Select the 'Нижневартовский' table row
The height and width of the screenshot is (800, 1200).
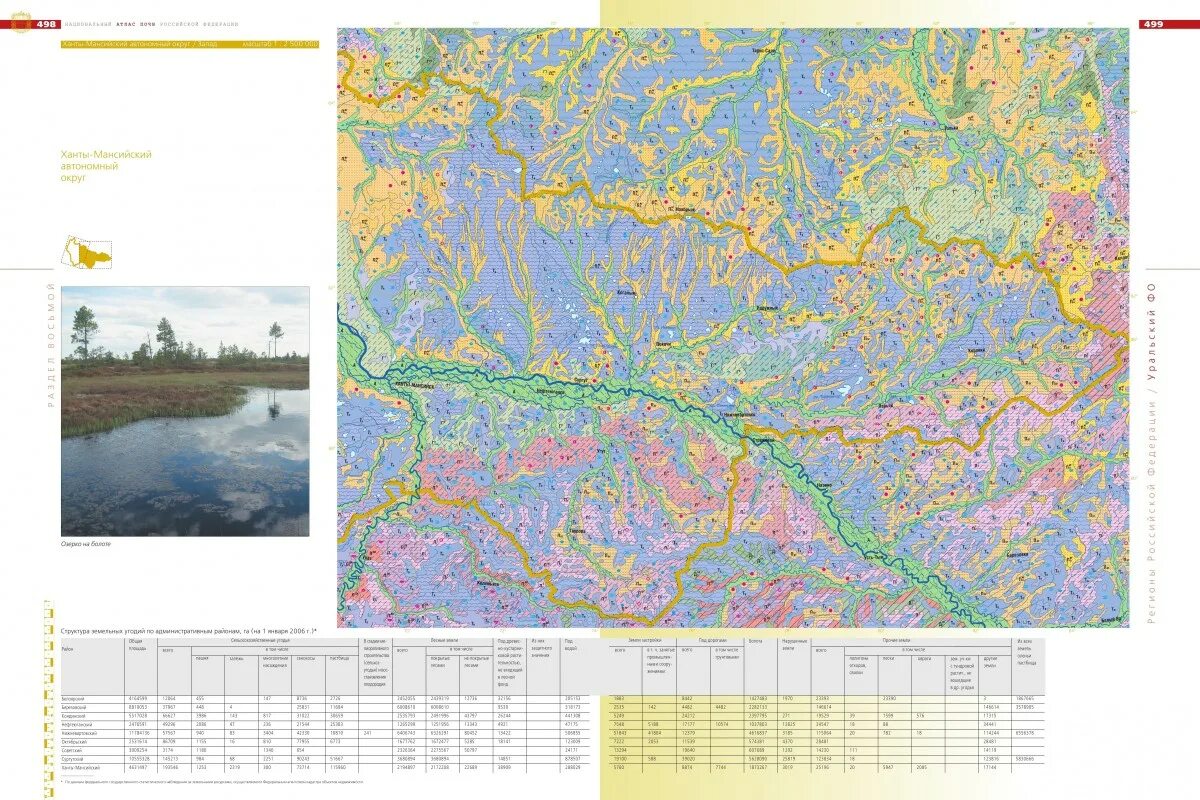(553, 734)
